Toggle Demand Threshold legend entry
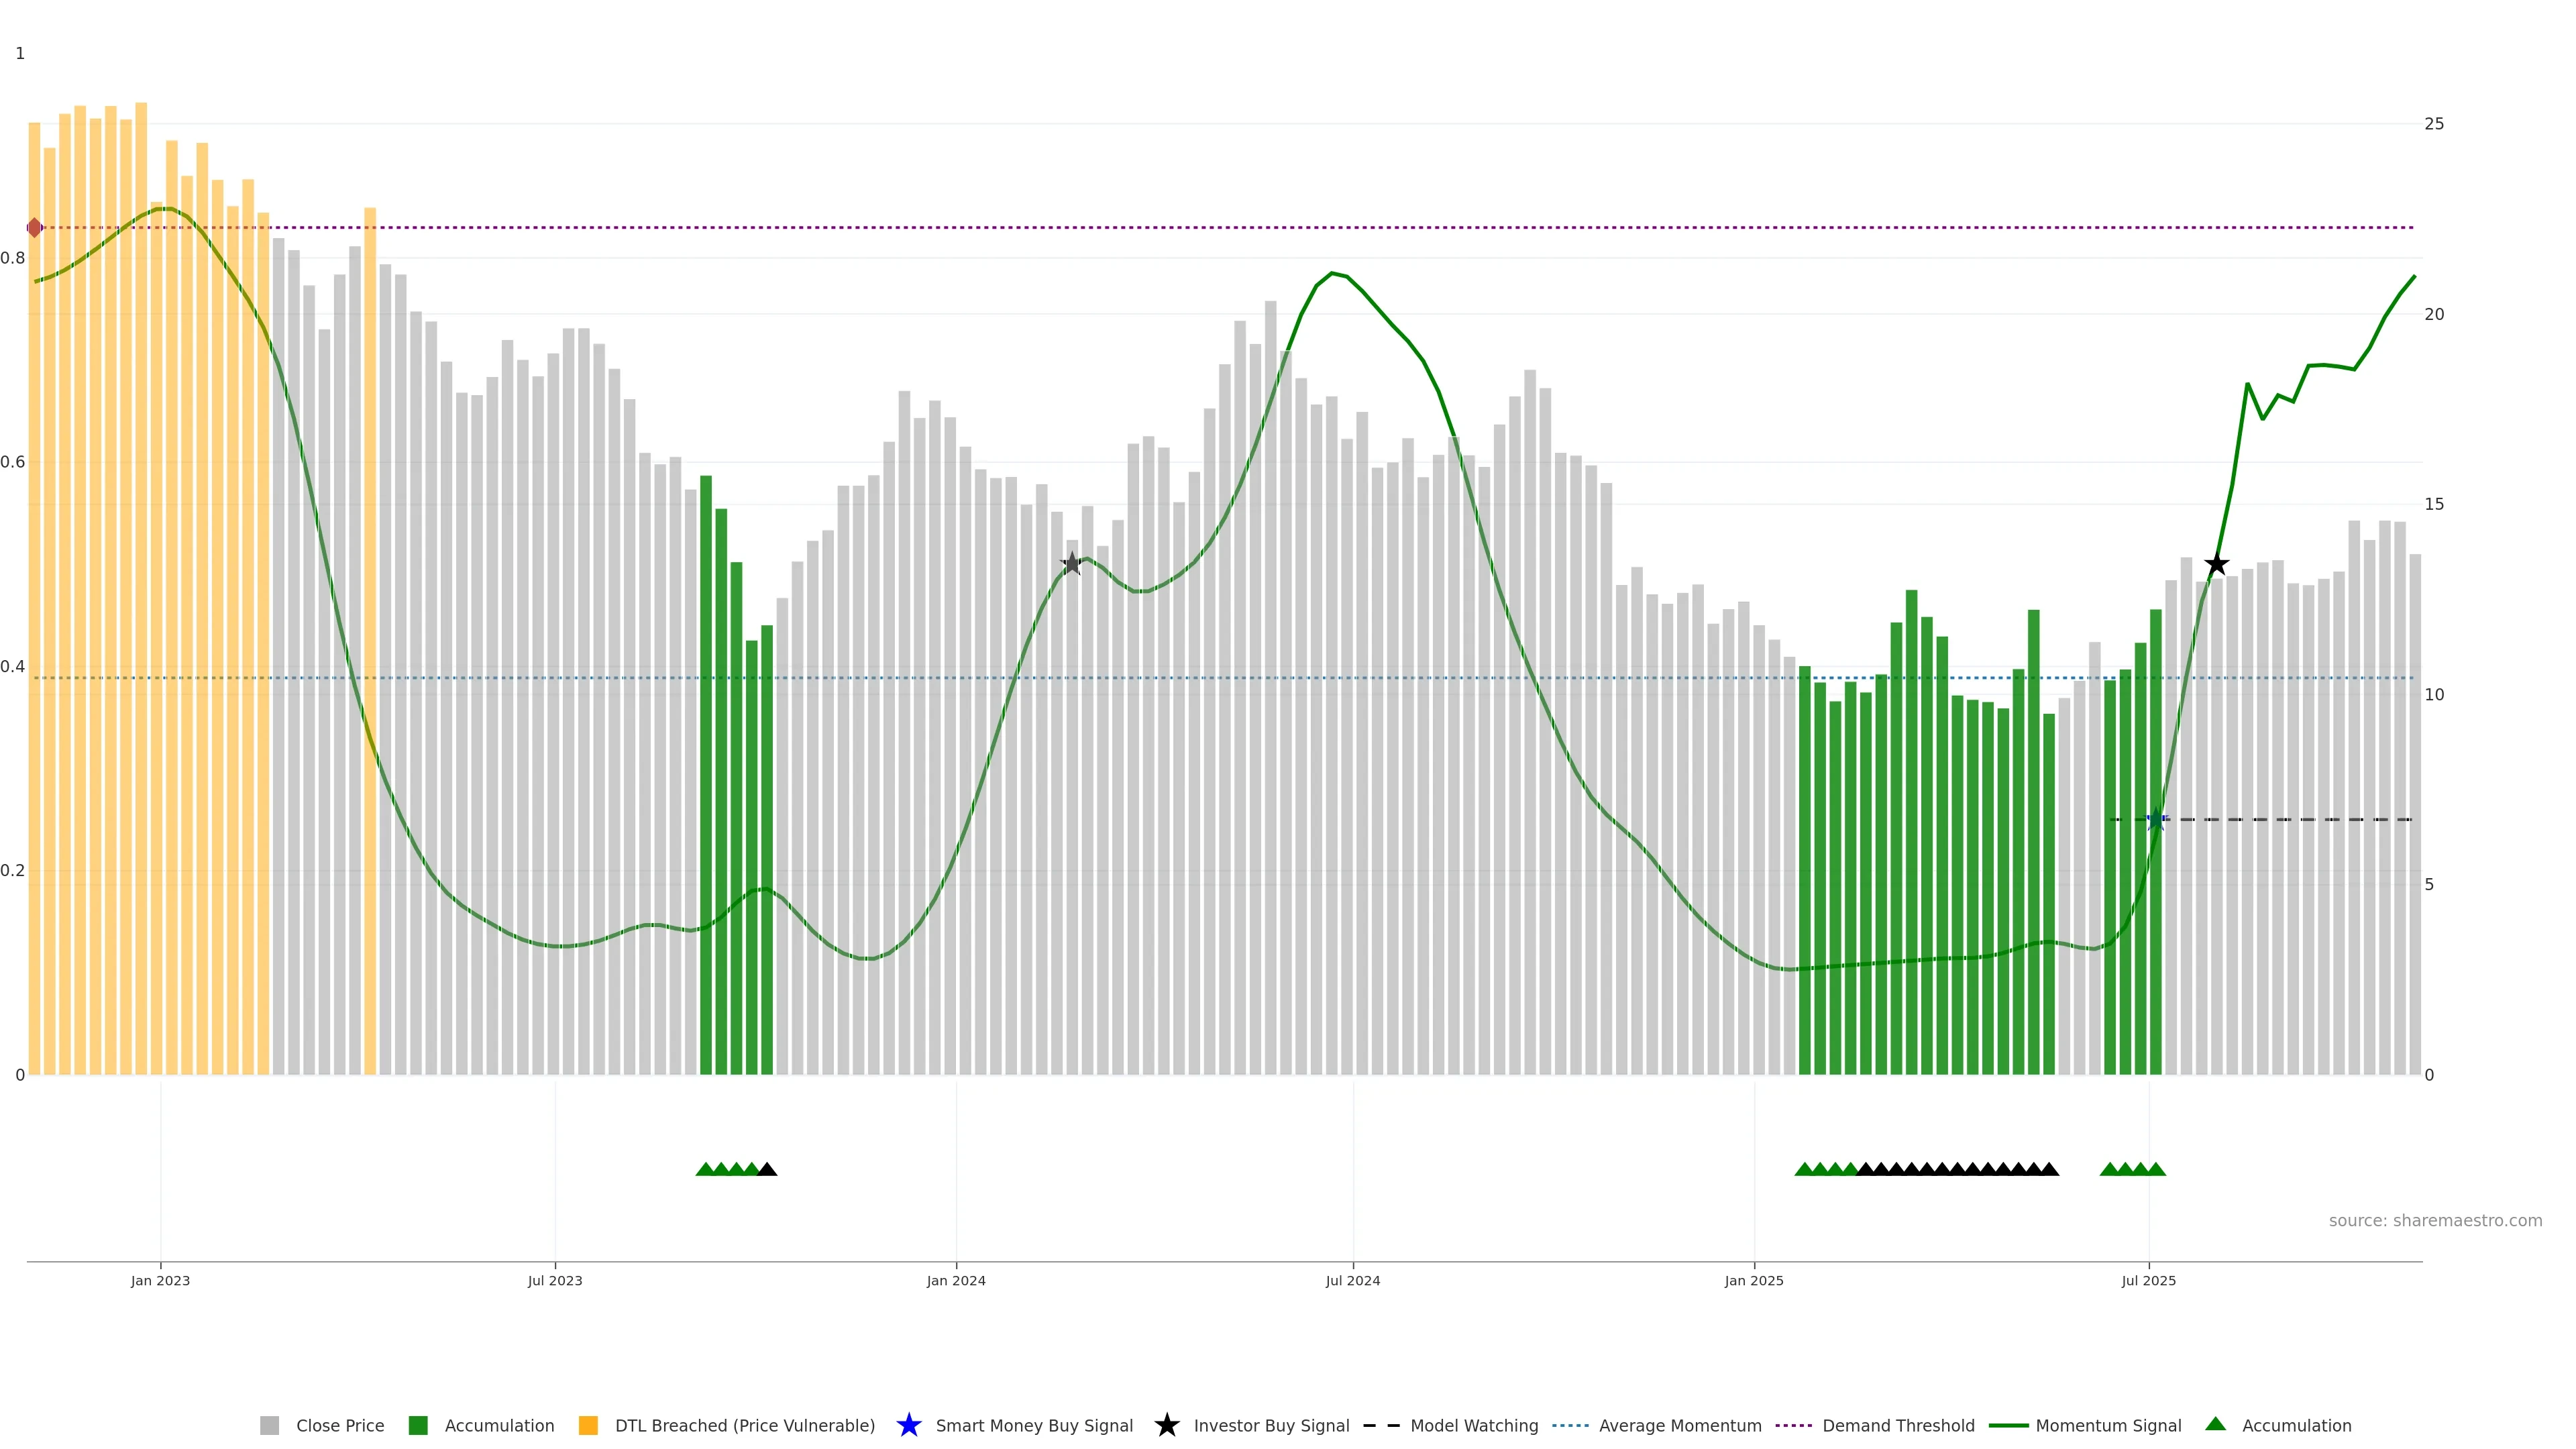Screen dimensions: 2576x1449 pos(1897,1426)
